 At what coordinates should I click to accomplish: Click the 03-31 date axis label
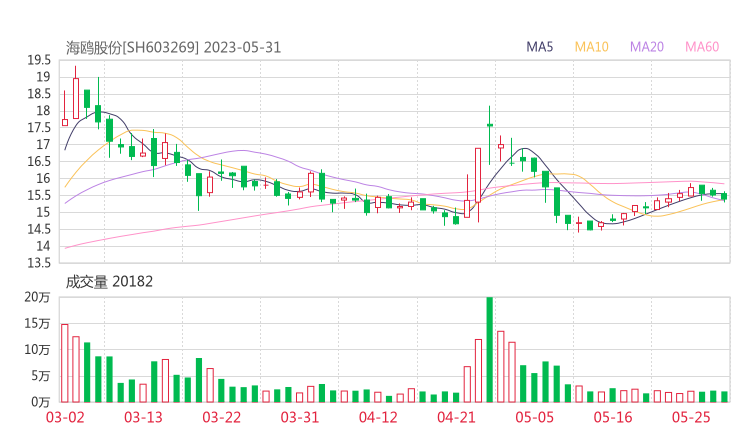pyautogui.click(x=300, y=418)
